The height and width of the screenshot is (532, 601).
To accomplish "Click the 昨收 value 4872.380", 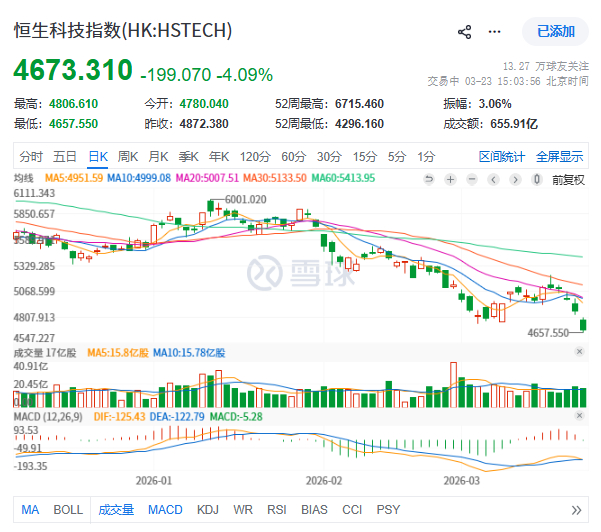I will [204, 124].
